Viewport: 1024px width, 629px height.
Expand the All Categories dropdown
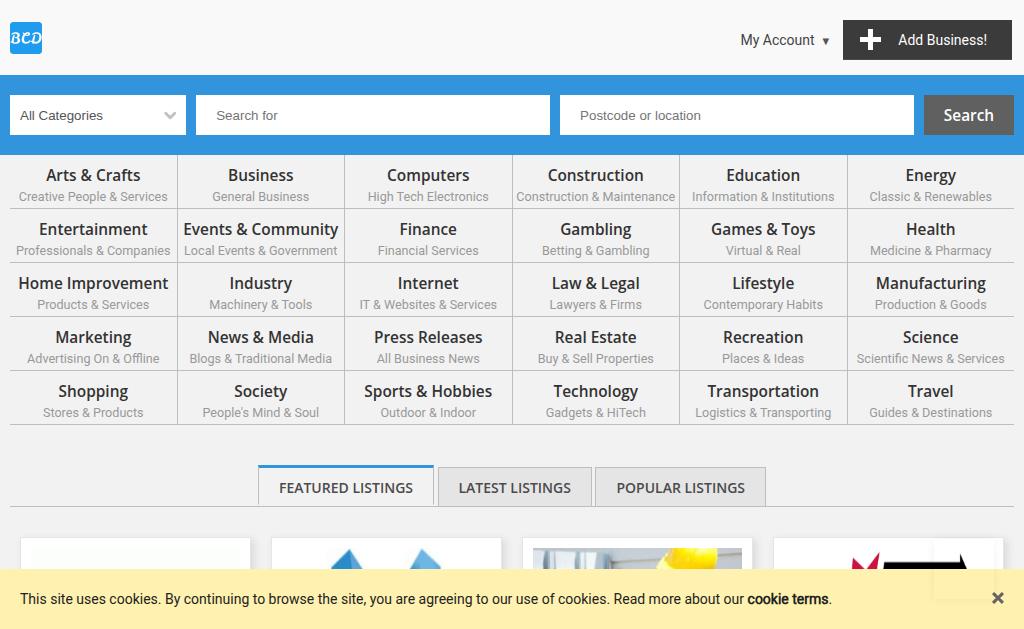tap(98, 116)
